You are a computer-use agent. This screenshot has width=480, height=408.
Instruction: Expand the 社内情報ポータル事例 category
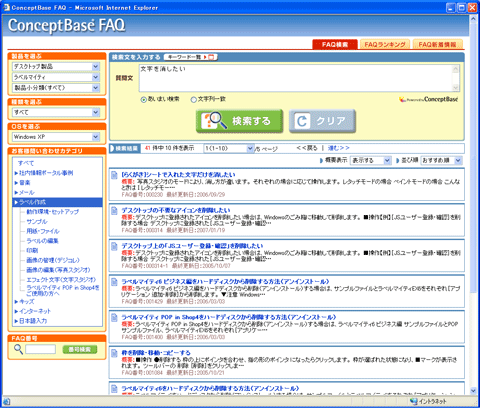pos(16,173)
